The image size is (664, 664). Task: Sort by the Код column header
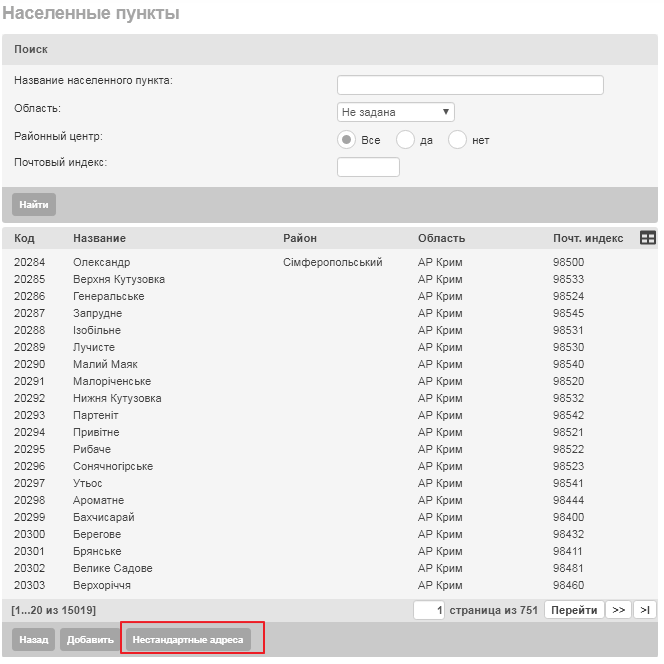[x=24, y=238]
